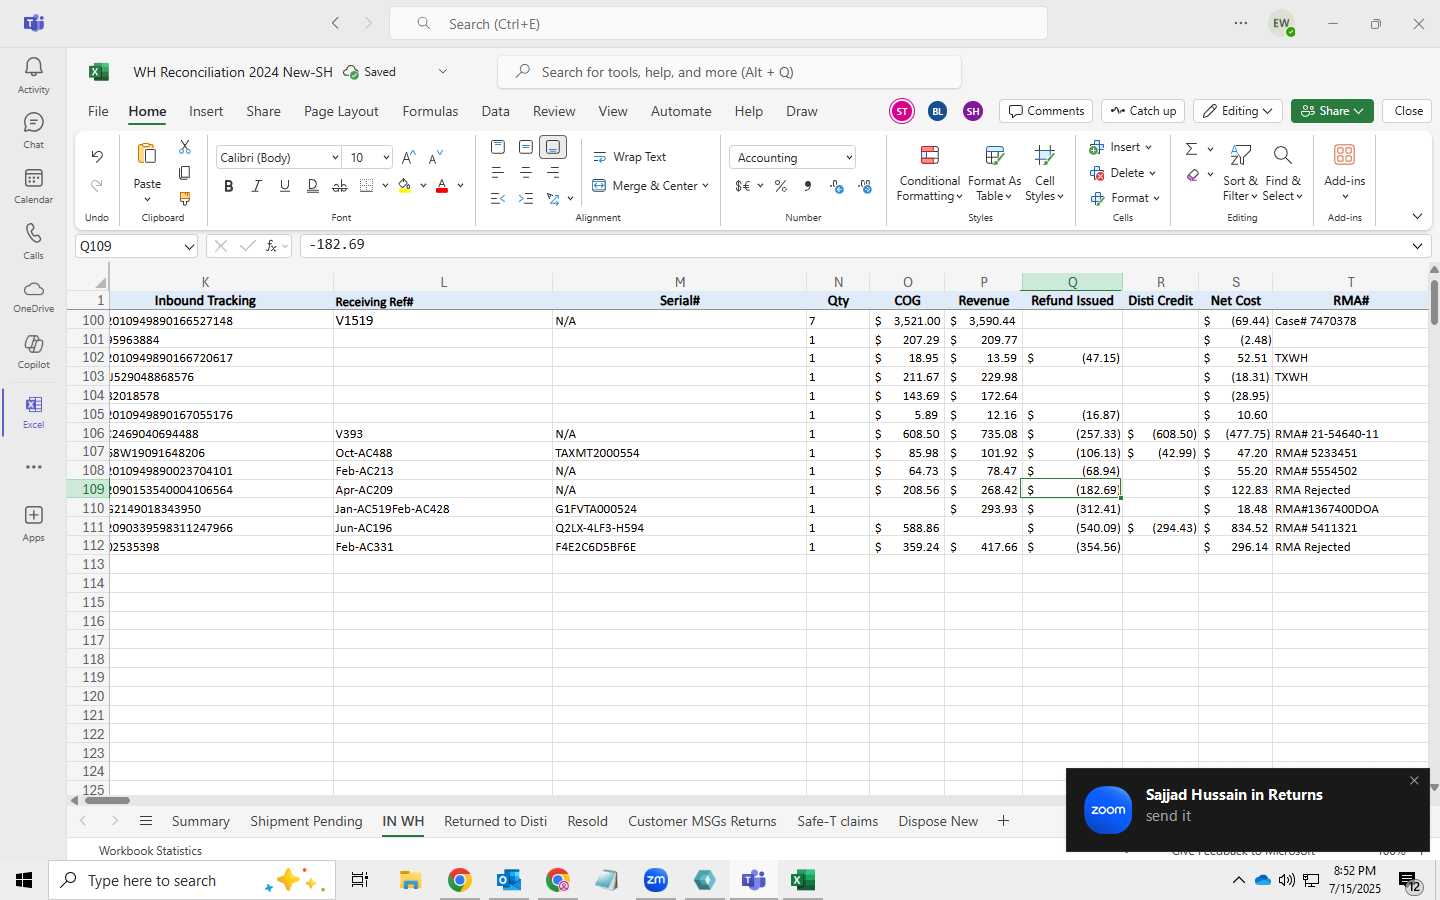Toggle Italic formatting
1440x900 pixels.
[x=256, y=186]
